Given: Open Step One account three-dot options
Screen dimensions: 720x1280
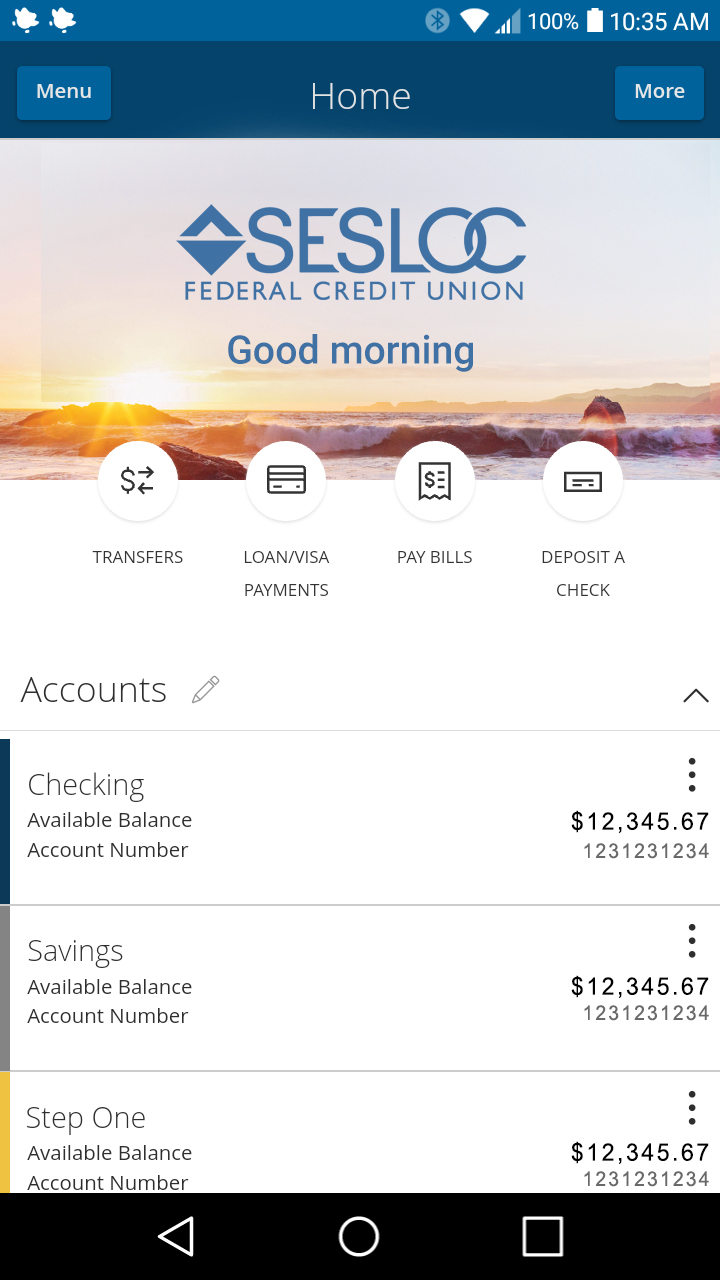Looking at the screenshot, I should [691, 1108].
